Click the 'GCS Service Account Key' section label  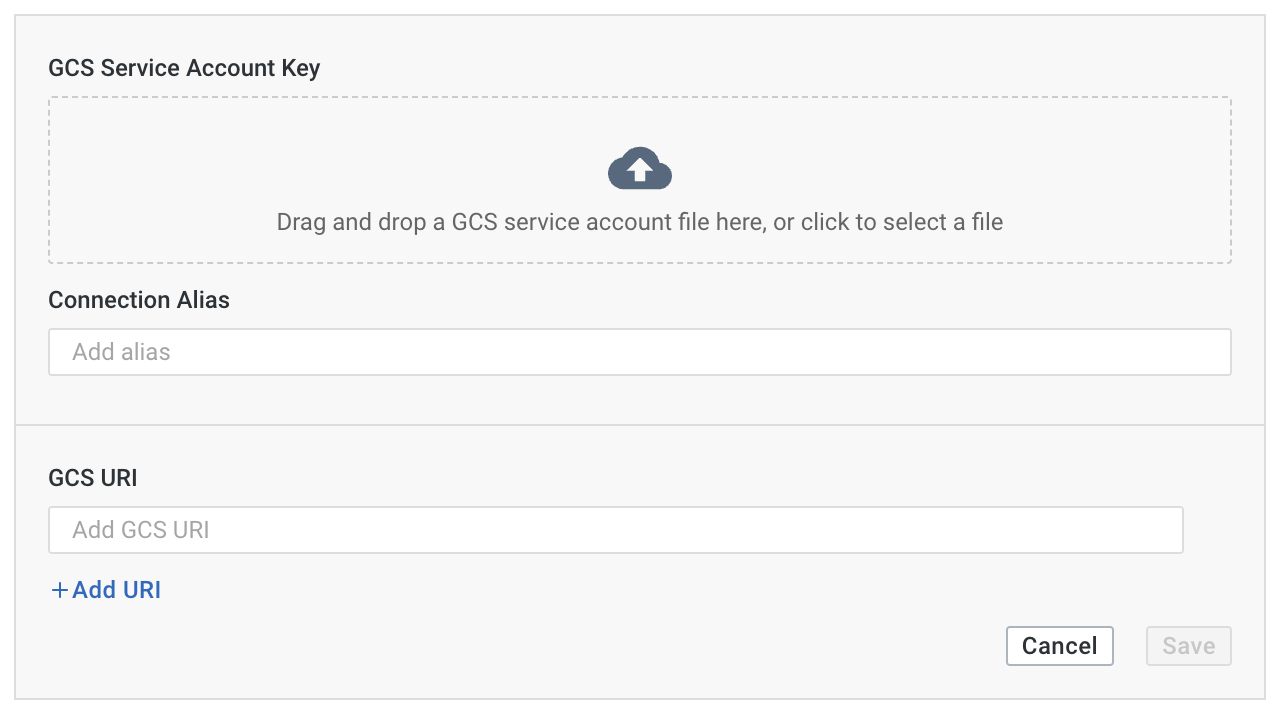[x=183, y=68]
